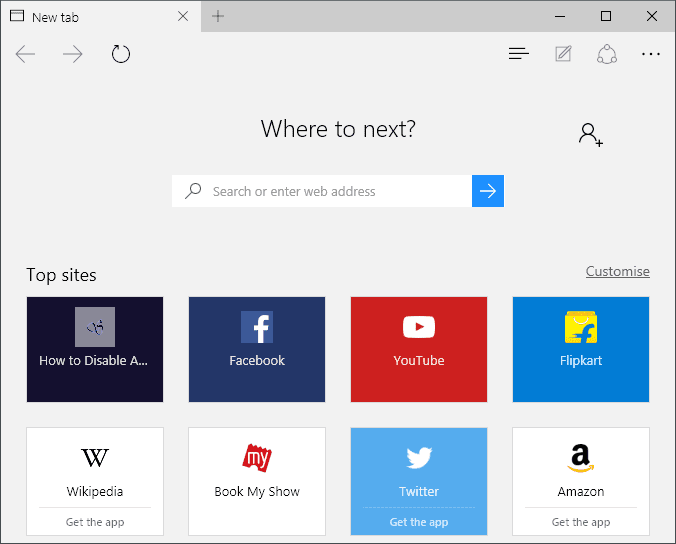Click the Amazon tile label
Image resolution: width=676 pixels, height=544 pixels.
click(x=581, y=491)
